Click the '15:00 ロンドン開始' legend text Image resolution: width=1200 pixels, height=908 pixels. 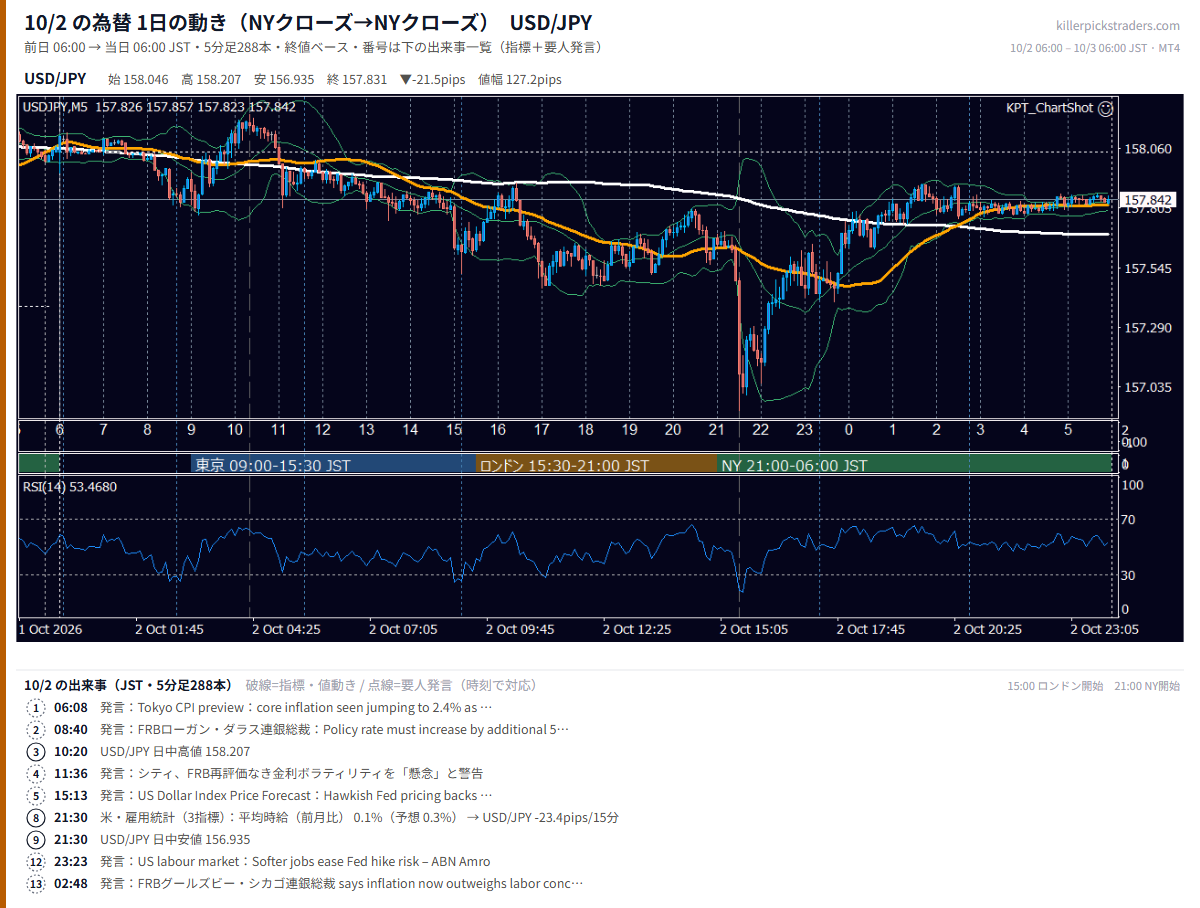tap(1055, 686)
